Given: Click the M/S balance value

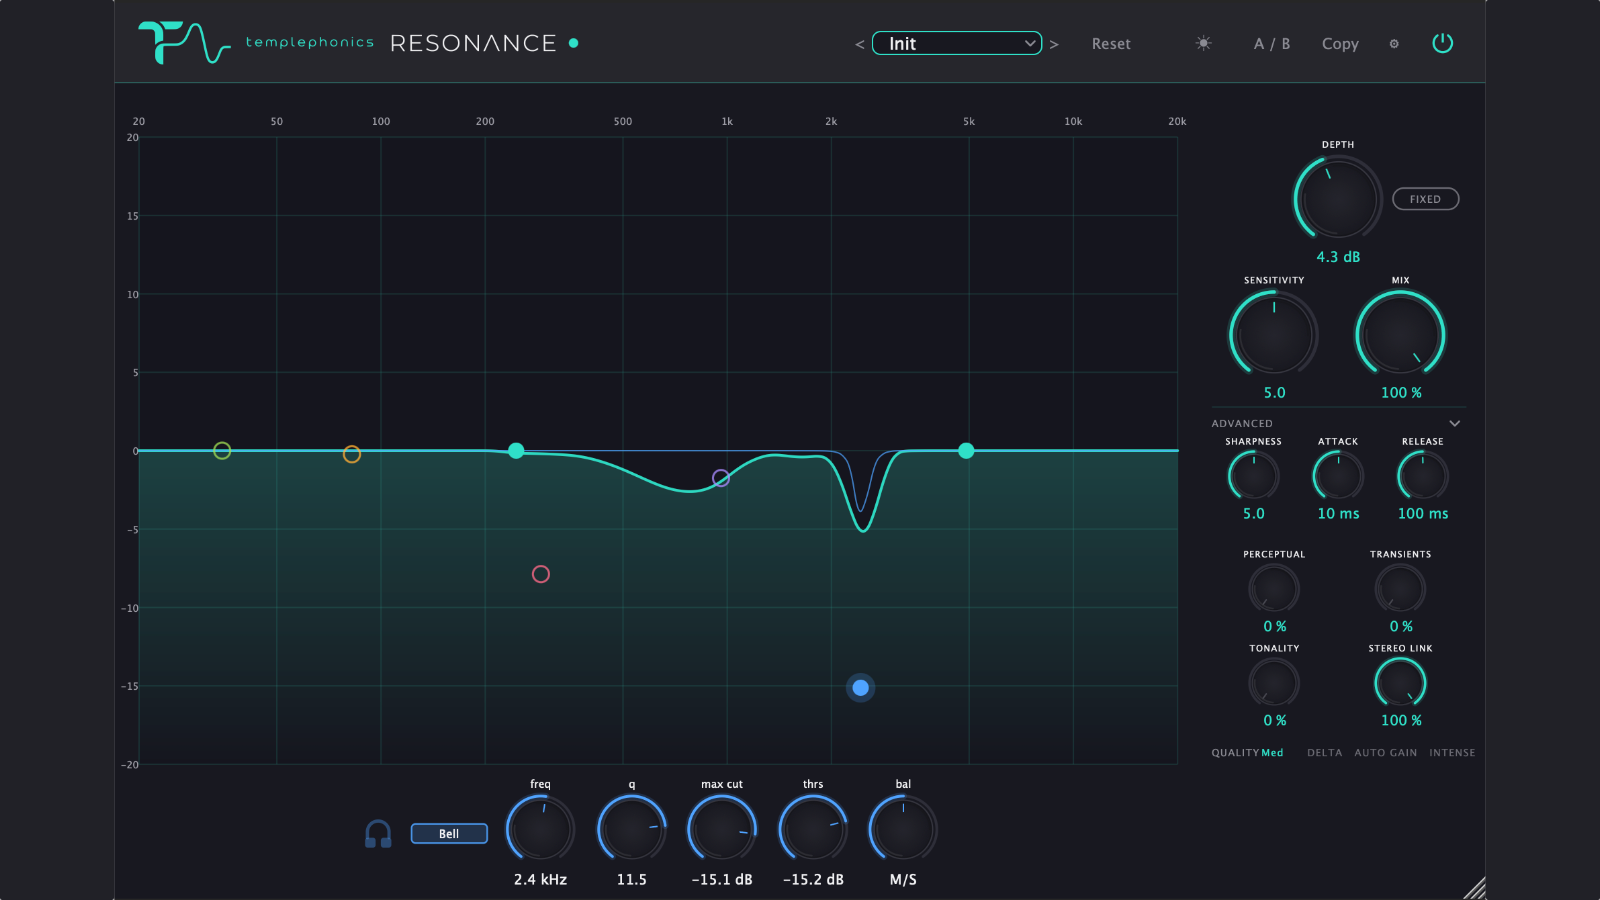Looking at the screenshot, I should pyautogui.click(x=903, y=880).
